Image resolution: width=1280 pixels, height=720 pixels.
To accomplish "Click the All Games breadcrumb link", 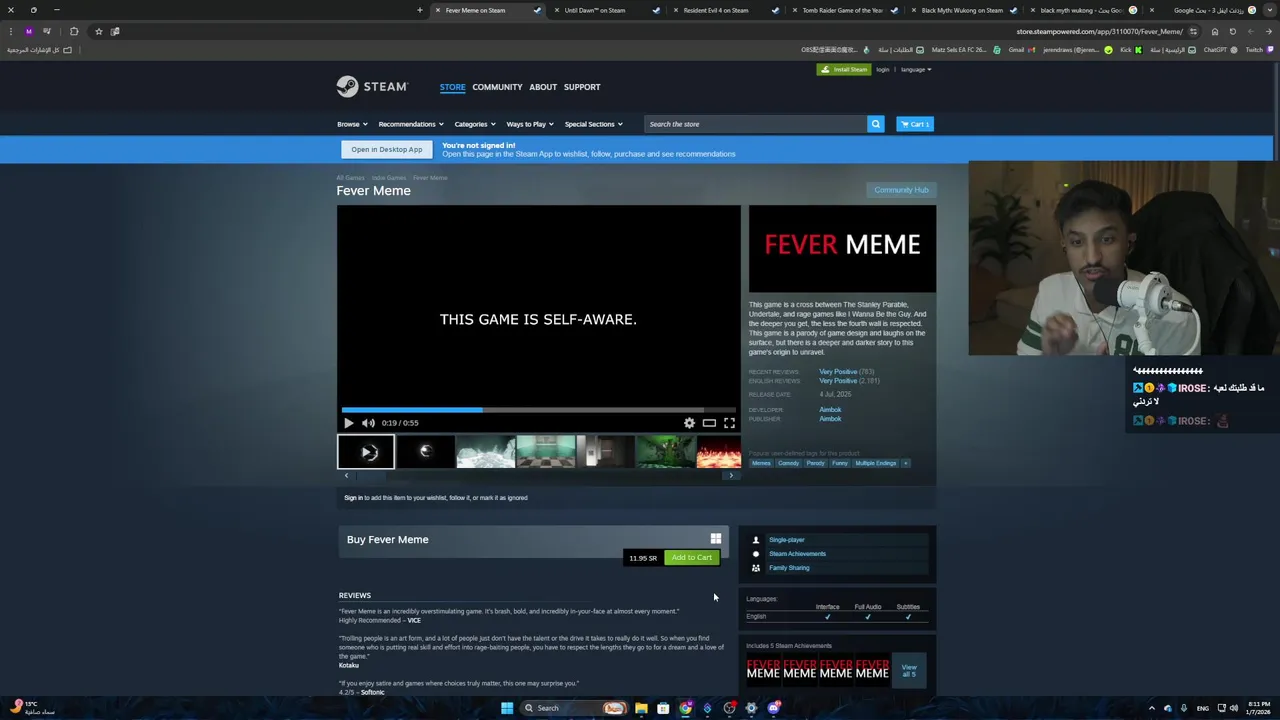I will coord(350,178).
